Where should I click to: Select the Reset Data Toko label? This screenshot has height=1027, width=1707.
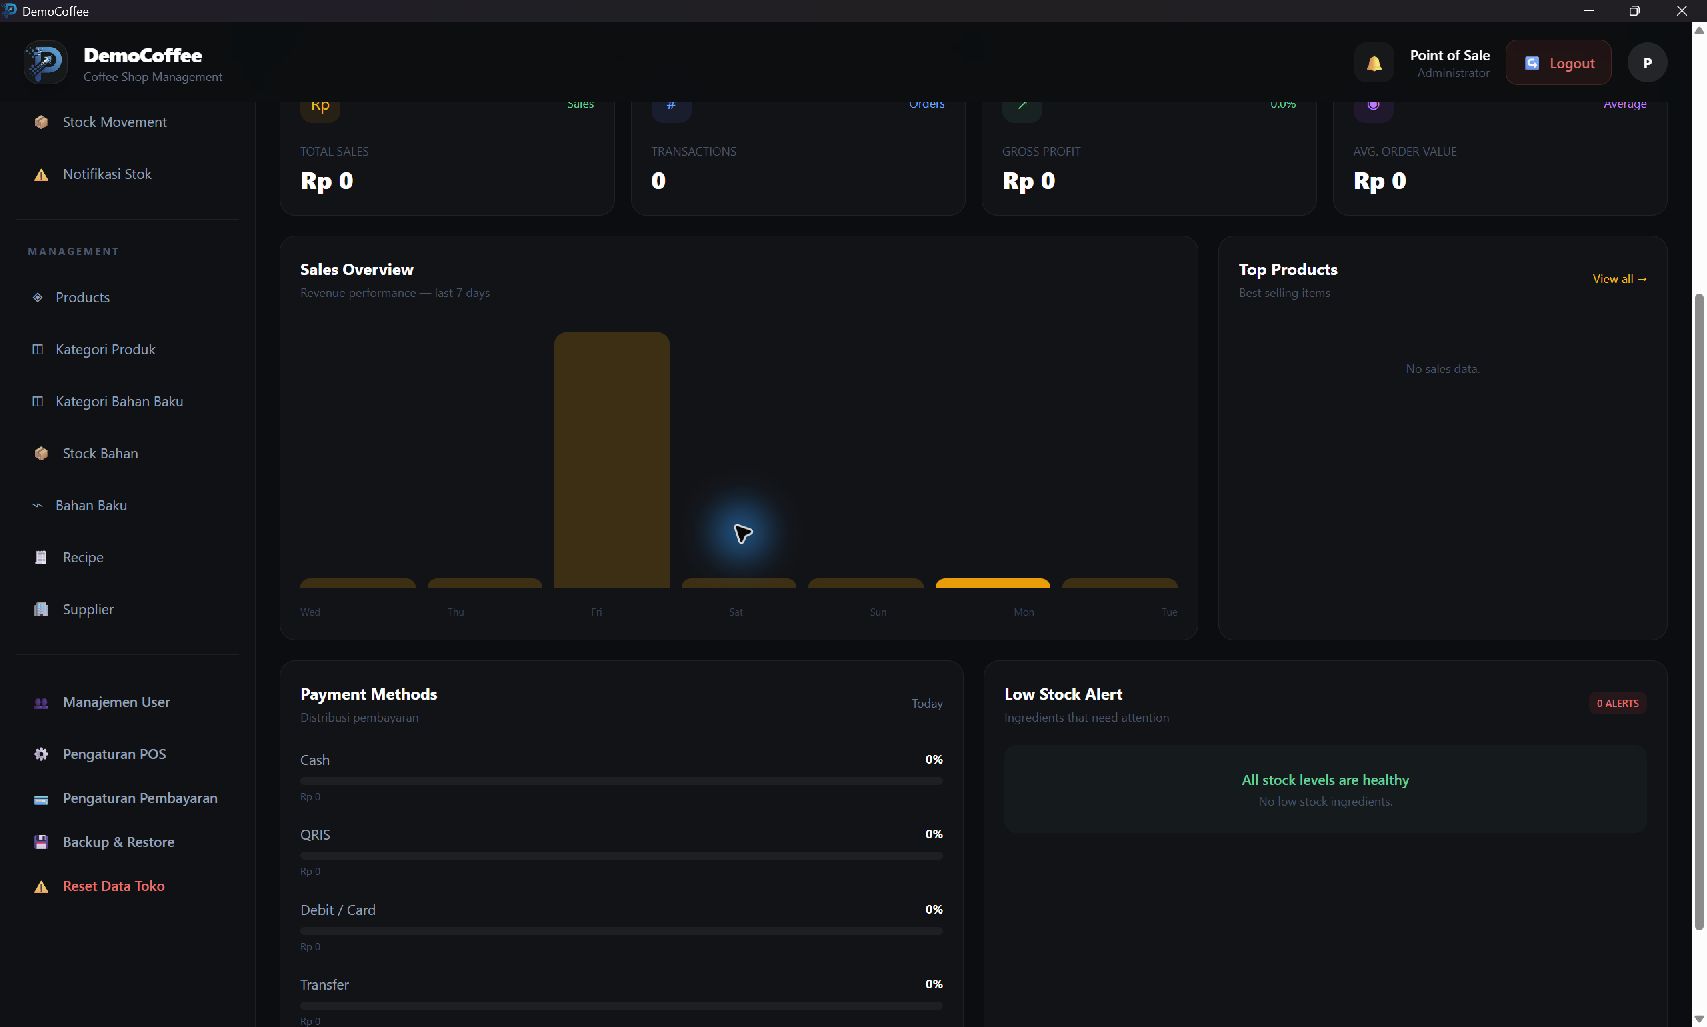click(x=114, y=886)
